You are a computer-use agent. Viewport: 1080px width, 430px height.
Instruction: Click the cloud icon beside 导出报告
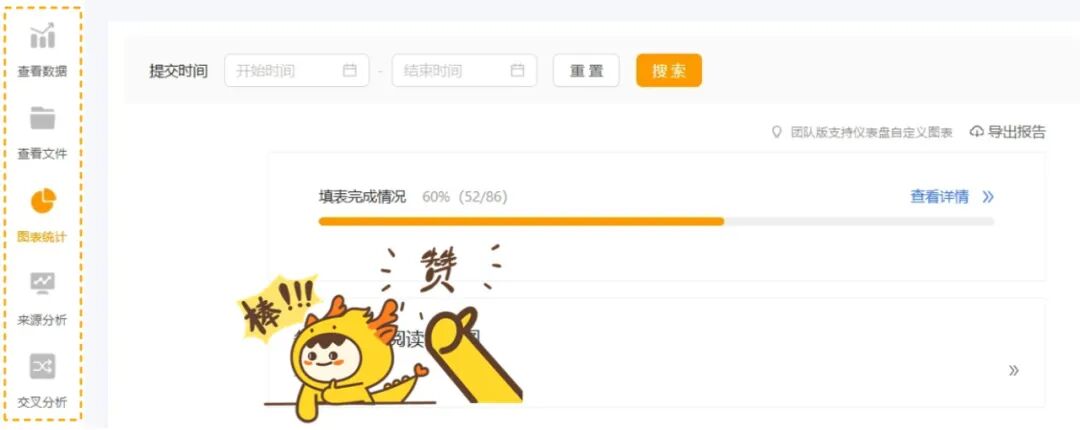pos(976,132)
